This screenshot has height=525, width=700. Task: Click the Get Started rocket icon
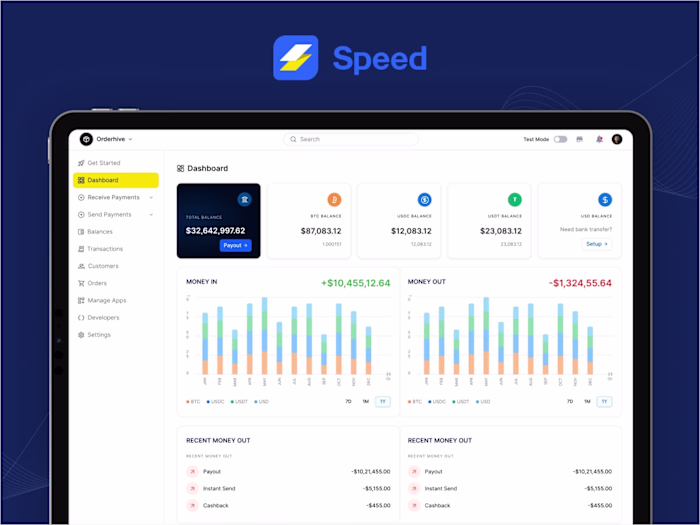81,163
